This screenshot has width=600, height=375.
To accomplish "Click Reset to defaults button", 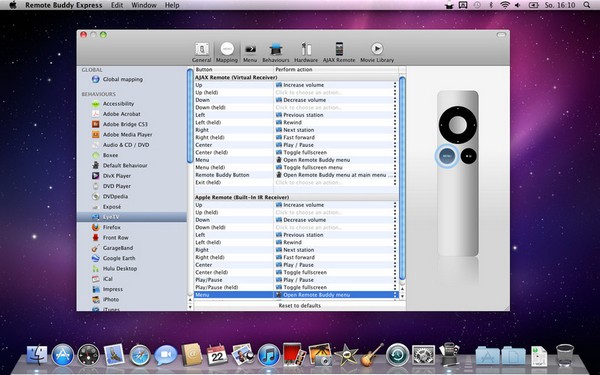I will click(x=300, y=305).
